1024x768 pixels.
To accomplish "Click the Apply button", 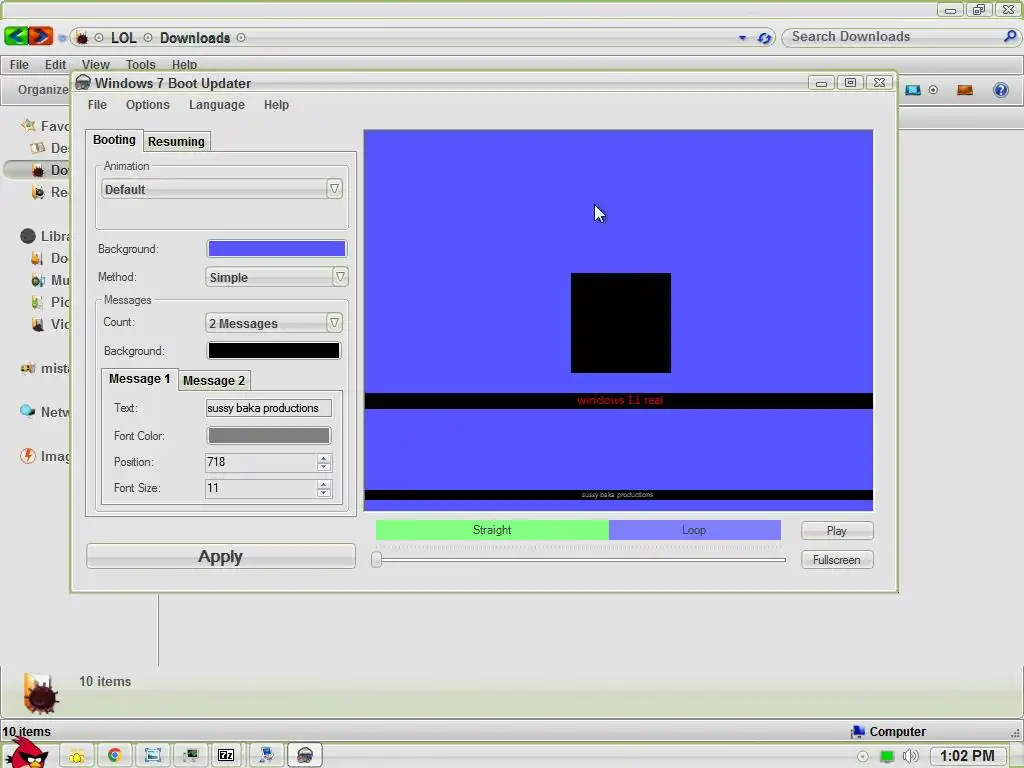I will click(221, 556).
